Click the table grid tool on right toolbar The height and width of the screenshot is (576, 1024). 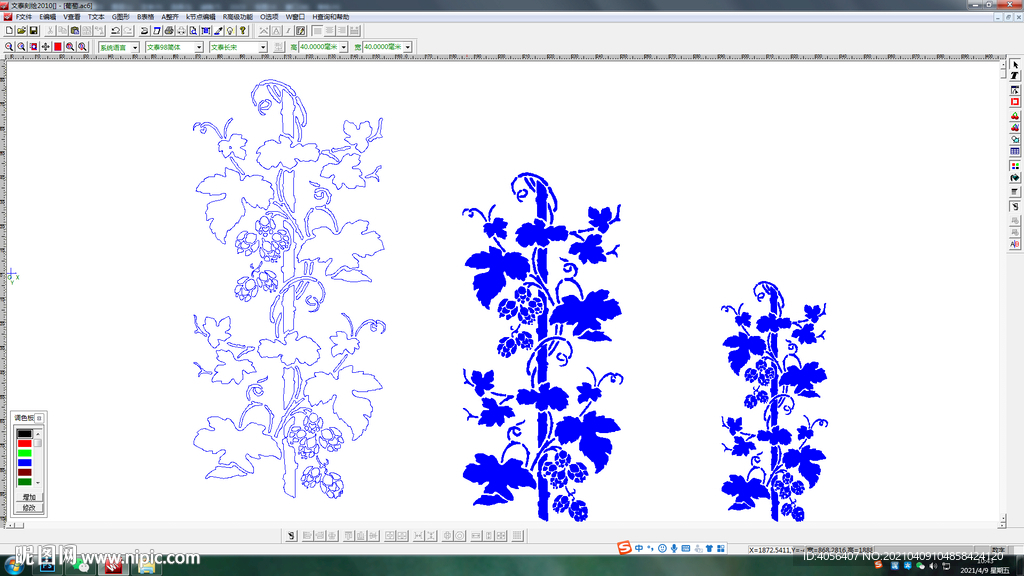point(1015,151)
